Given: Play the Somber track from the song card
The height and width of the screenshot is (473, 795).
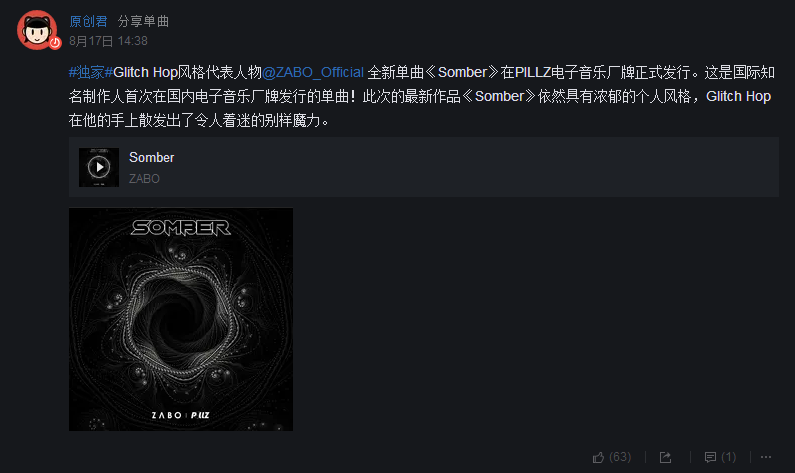Looking at the screenshot, I should (x=99, y=167).
